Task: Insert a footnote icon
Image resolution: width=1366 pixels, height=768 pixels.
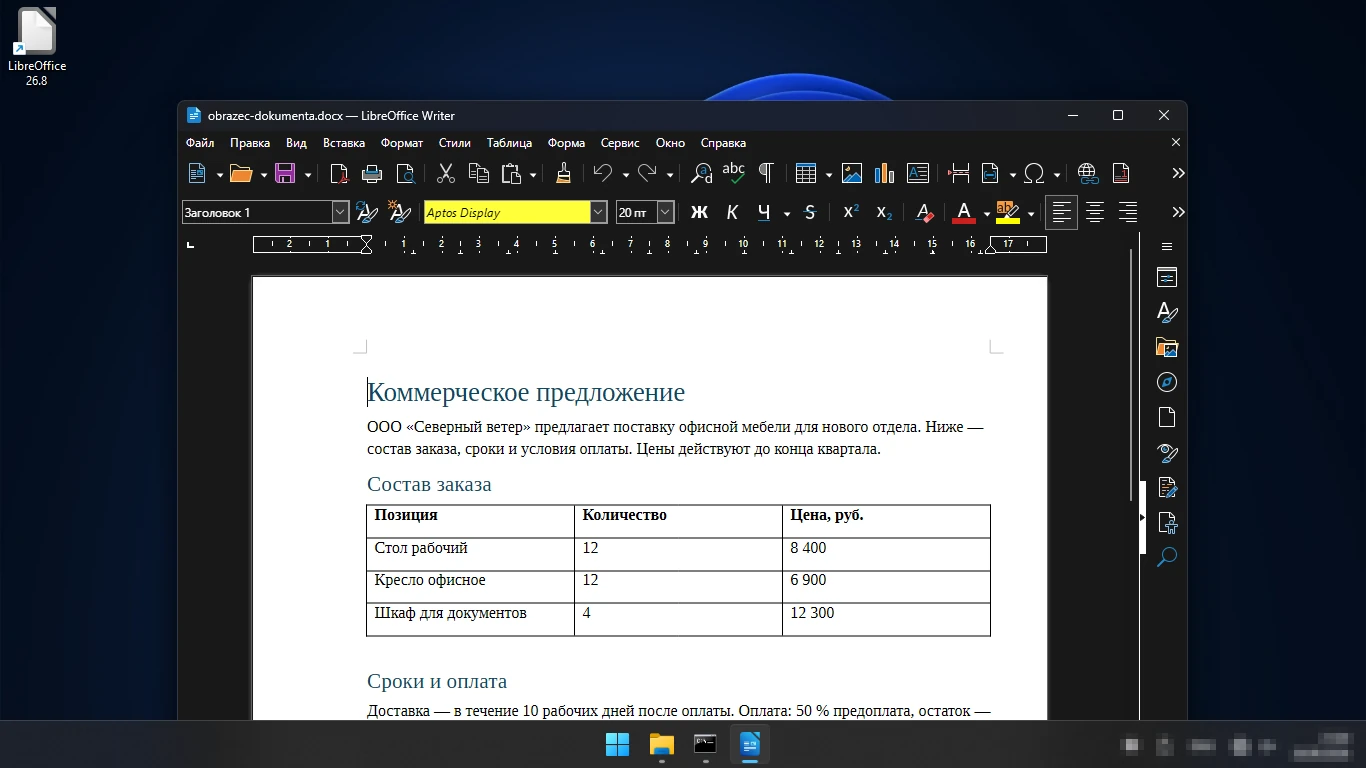Action: point(1121,174)
